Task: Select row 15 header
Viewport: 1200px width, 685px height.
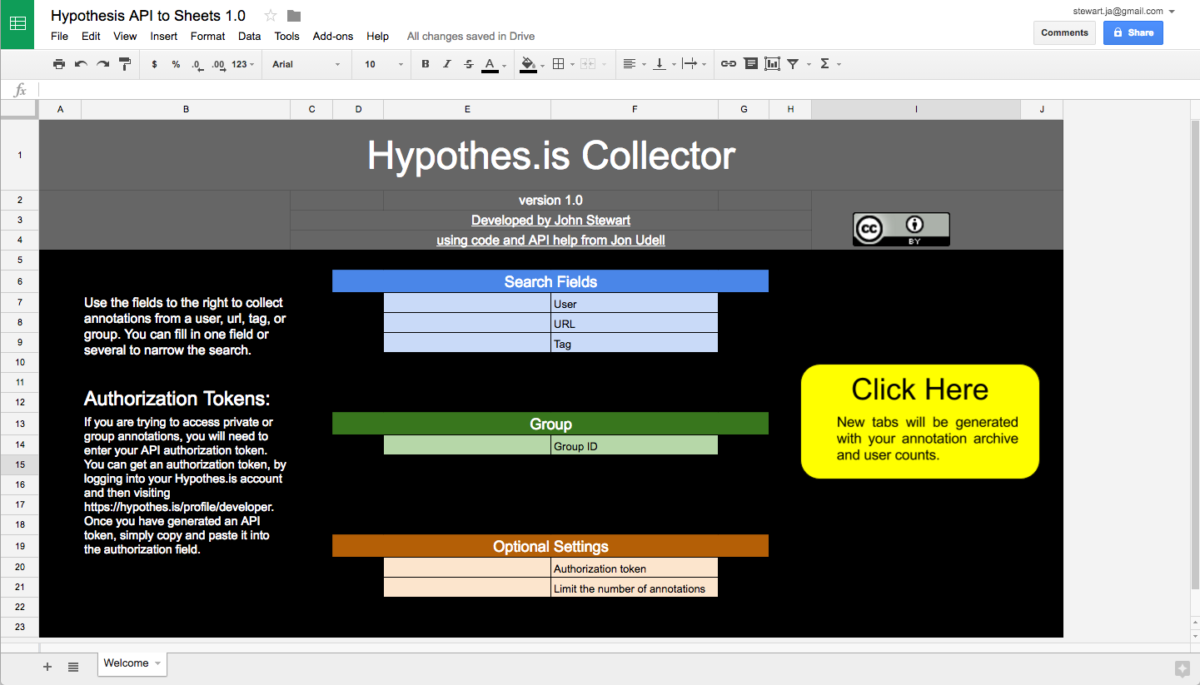Action: point(19,465)
